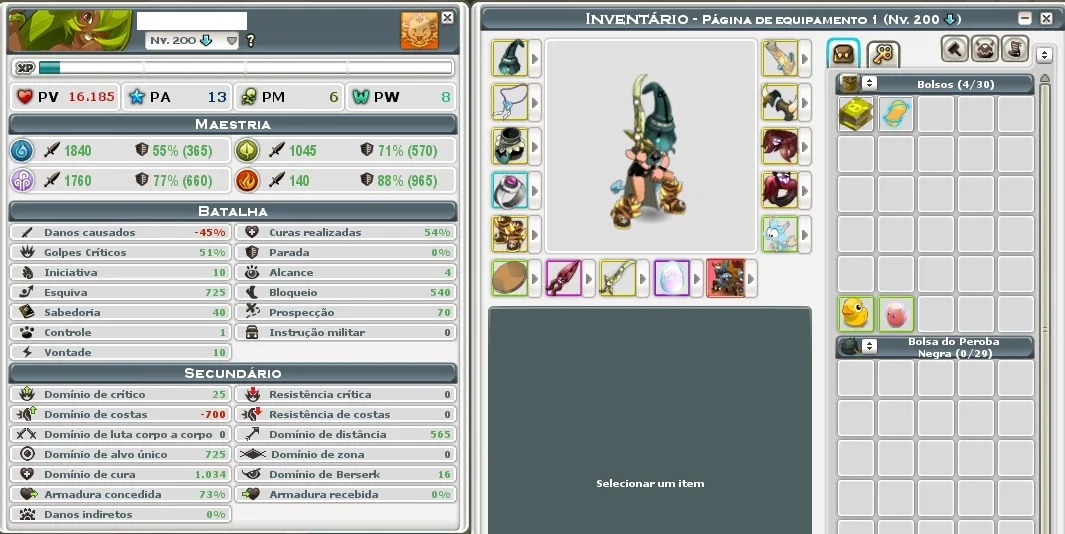This screenshot has height=534, width=1065.
Task: Select the black ring with red tentacles
Action: [780, 190]
